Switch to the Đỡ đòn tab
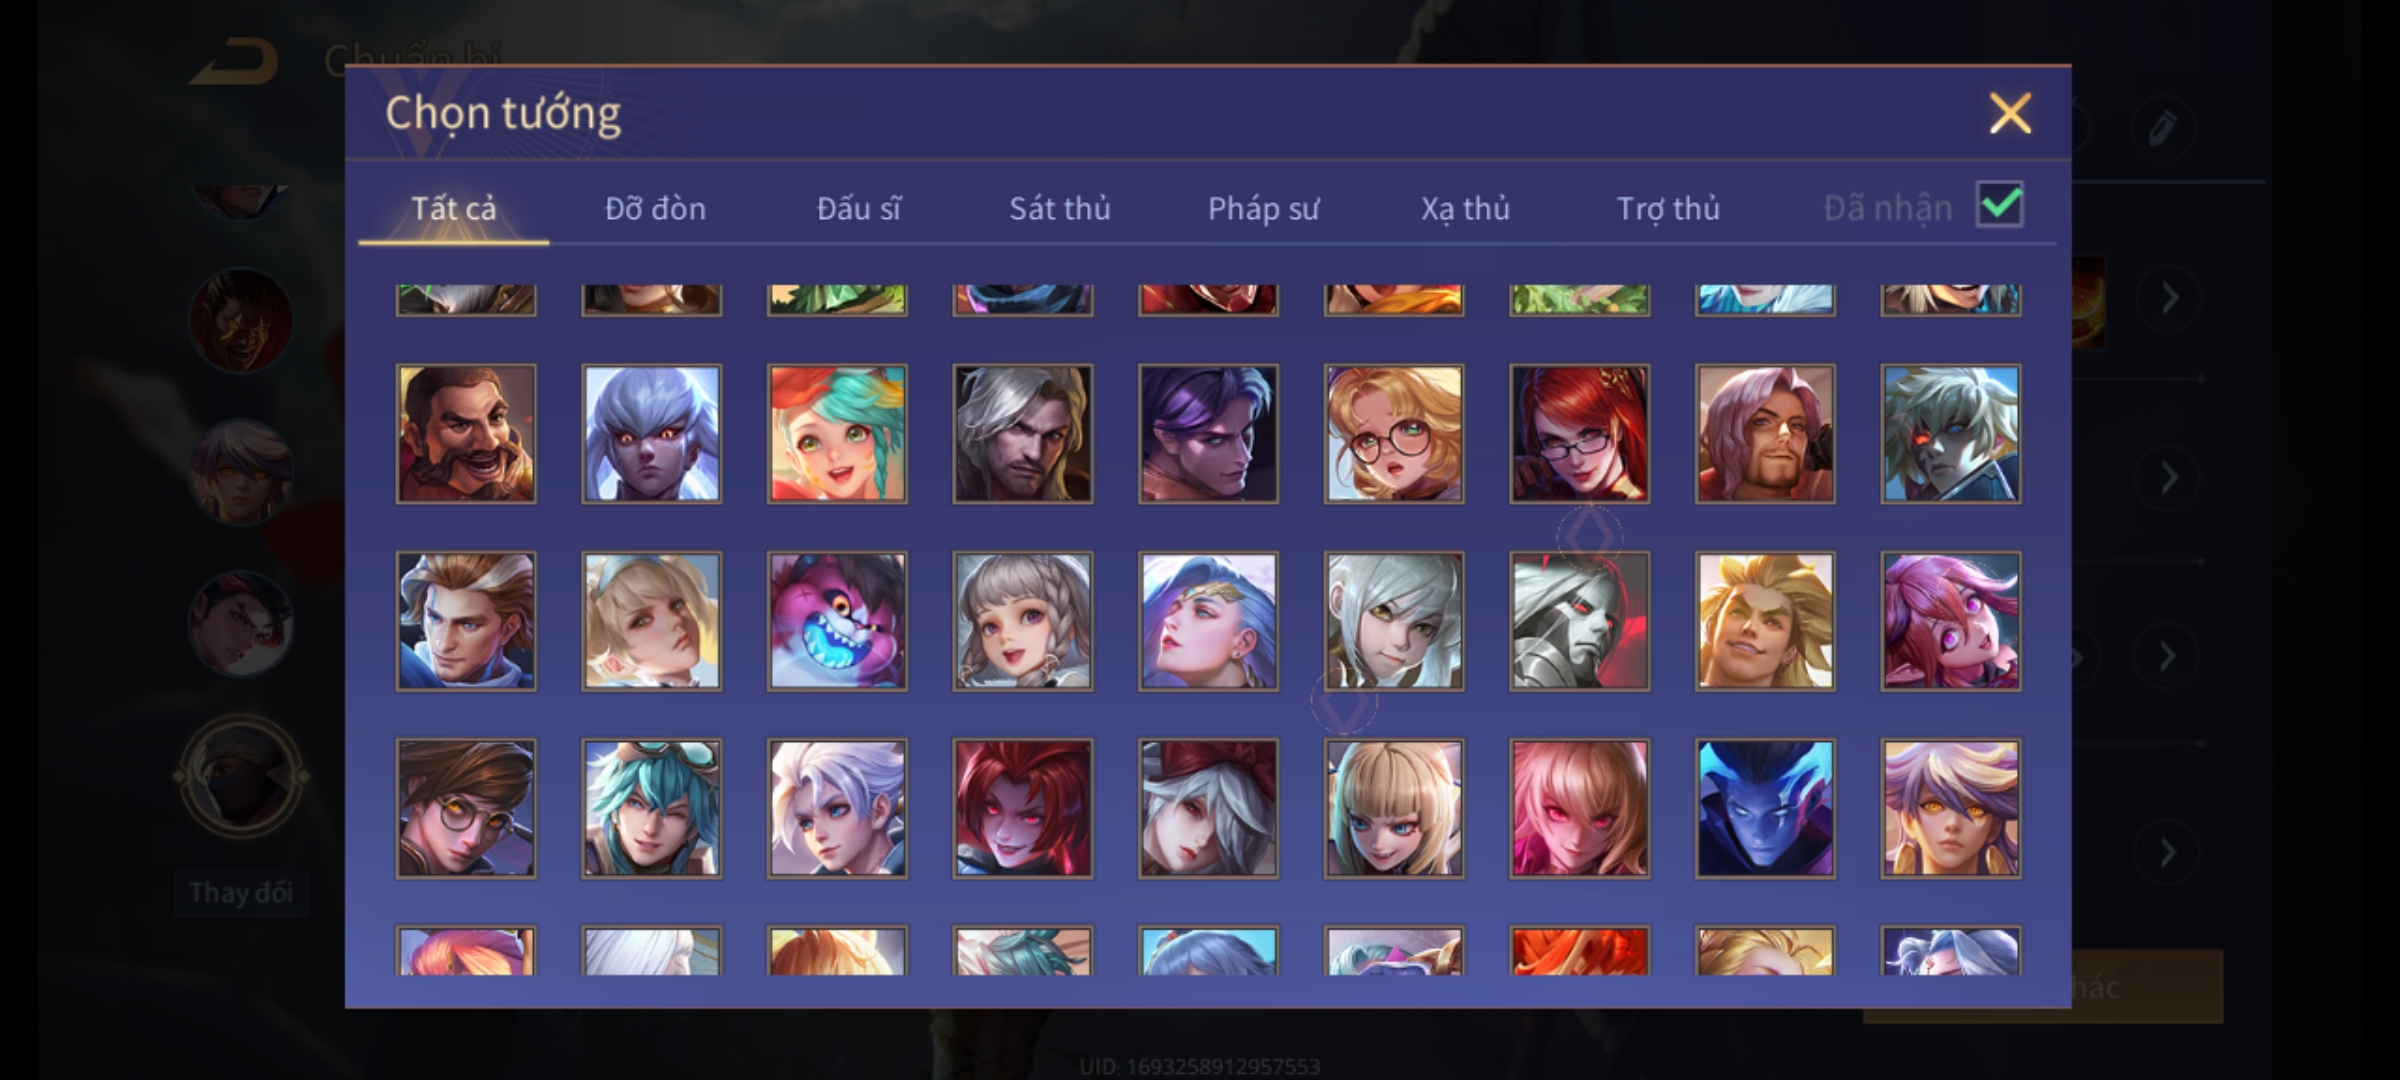The width and height of the screenshot is (2400, 1080). coord(655,208)
